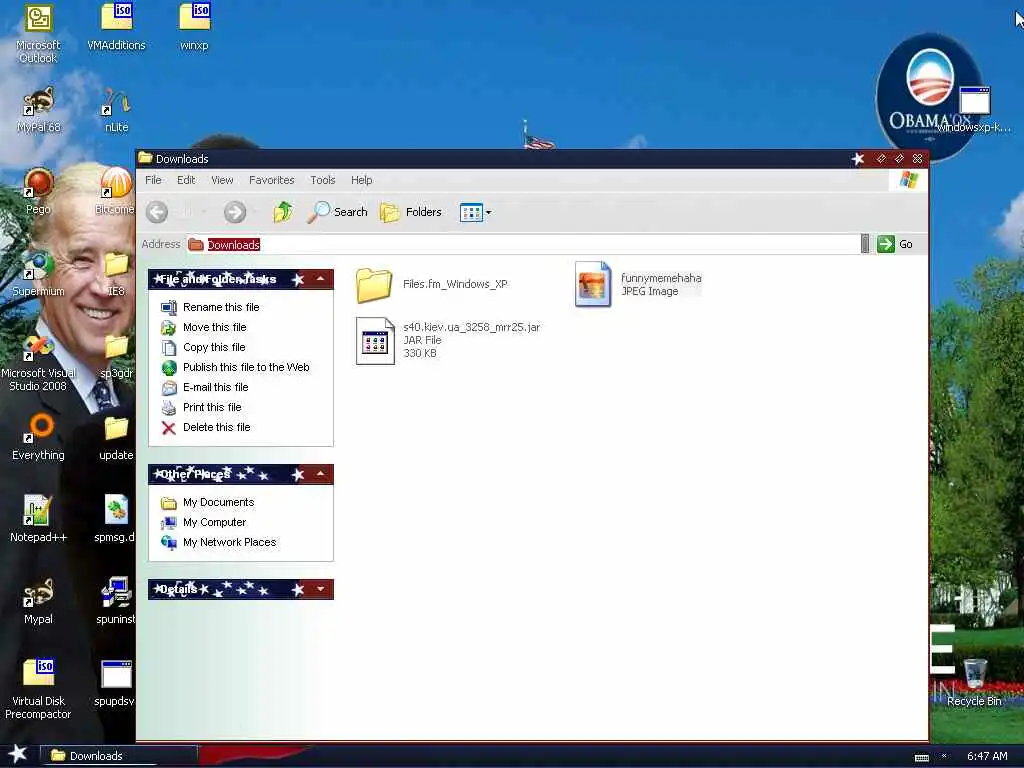Click the Back arrow toolbar button

pyautogui.click(x=157, y=212)
